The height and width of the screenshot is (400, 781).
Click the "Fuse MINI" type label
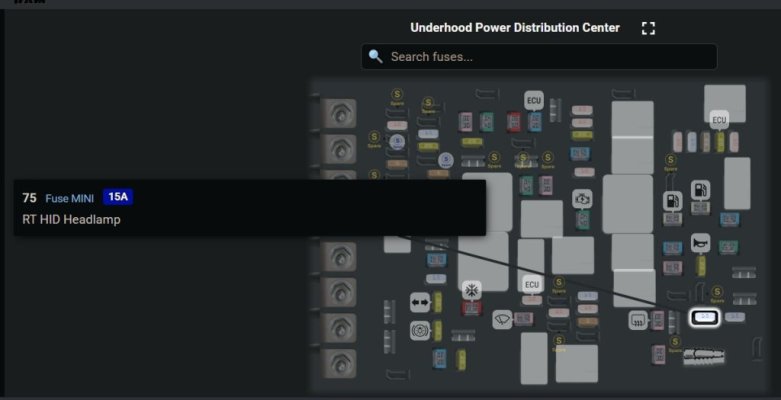[70, 198]
